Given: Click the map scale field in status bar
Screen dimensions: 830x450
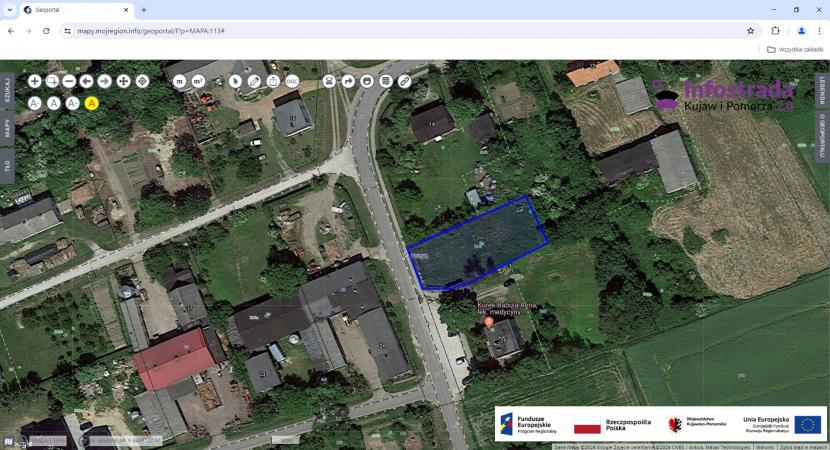Looking at the screenshot, I should [47, 440].
